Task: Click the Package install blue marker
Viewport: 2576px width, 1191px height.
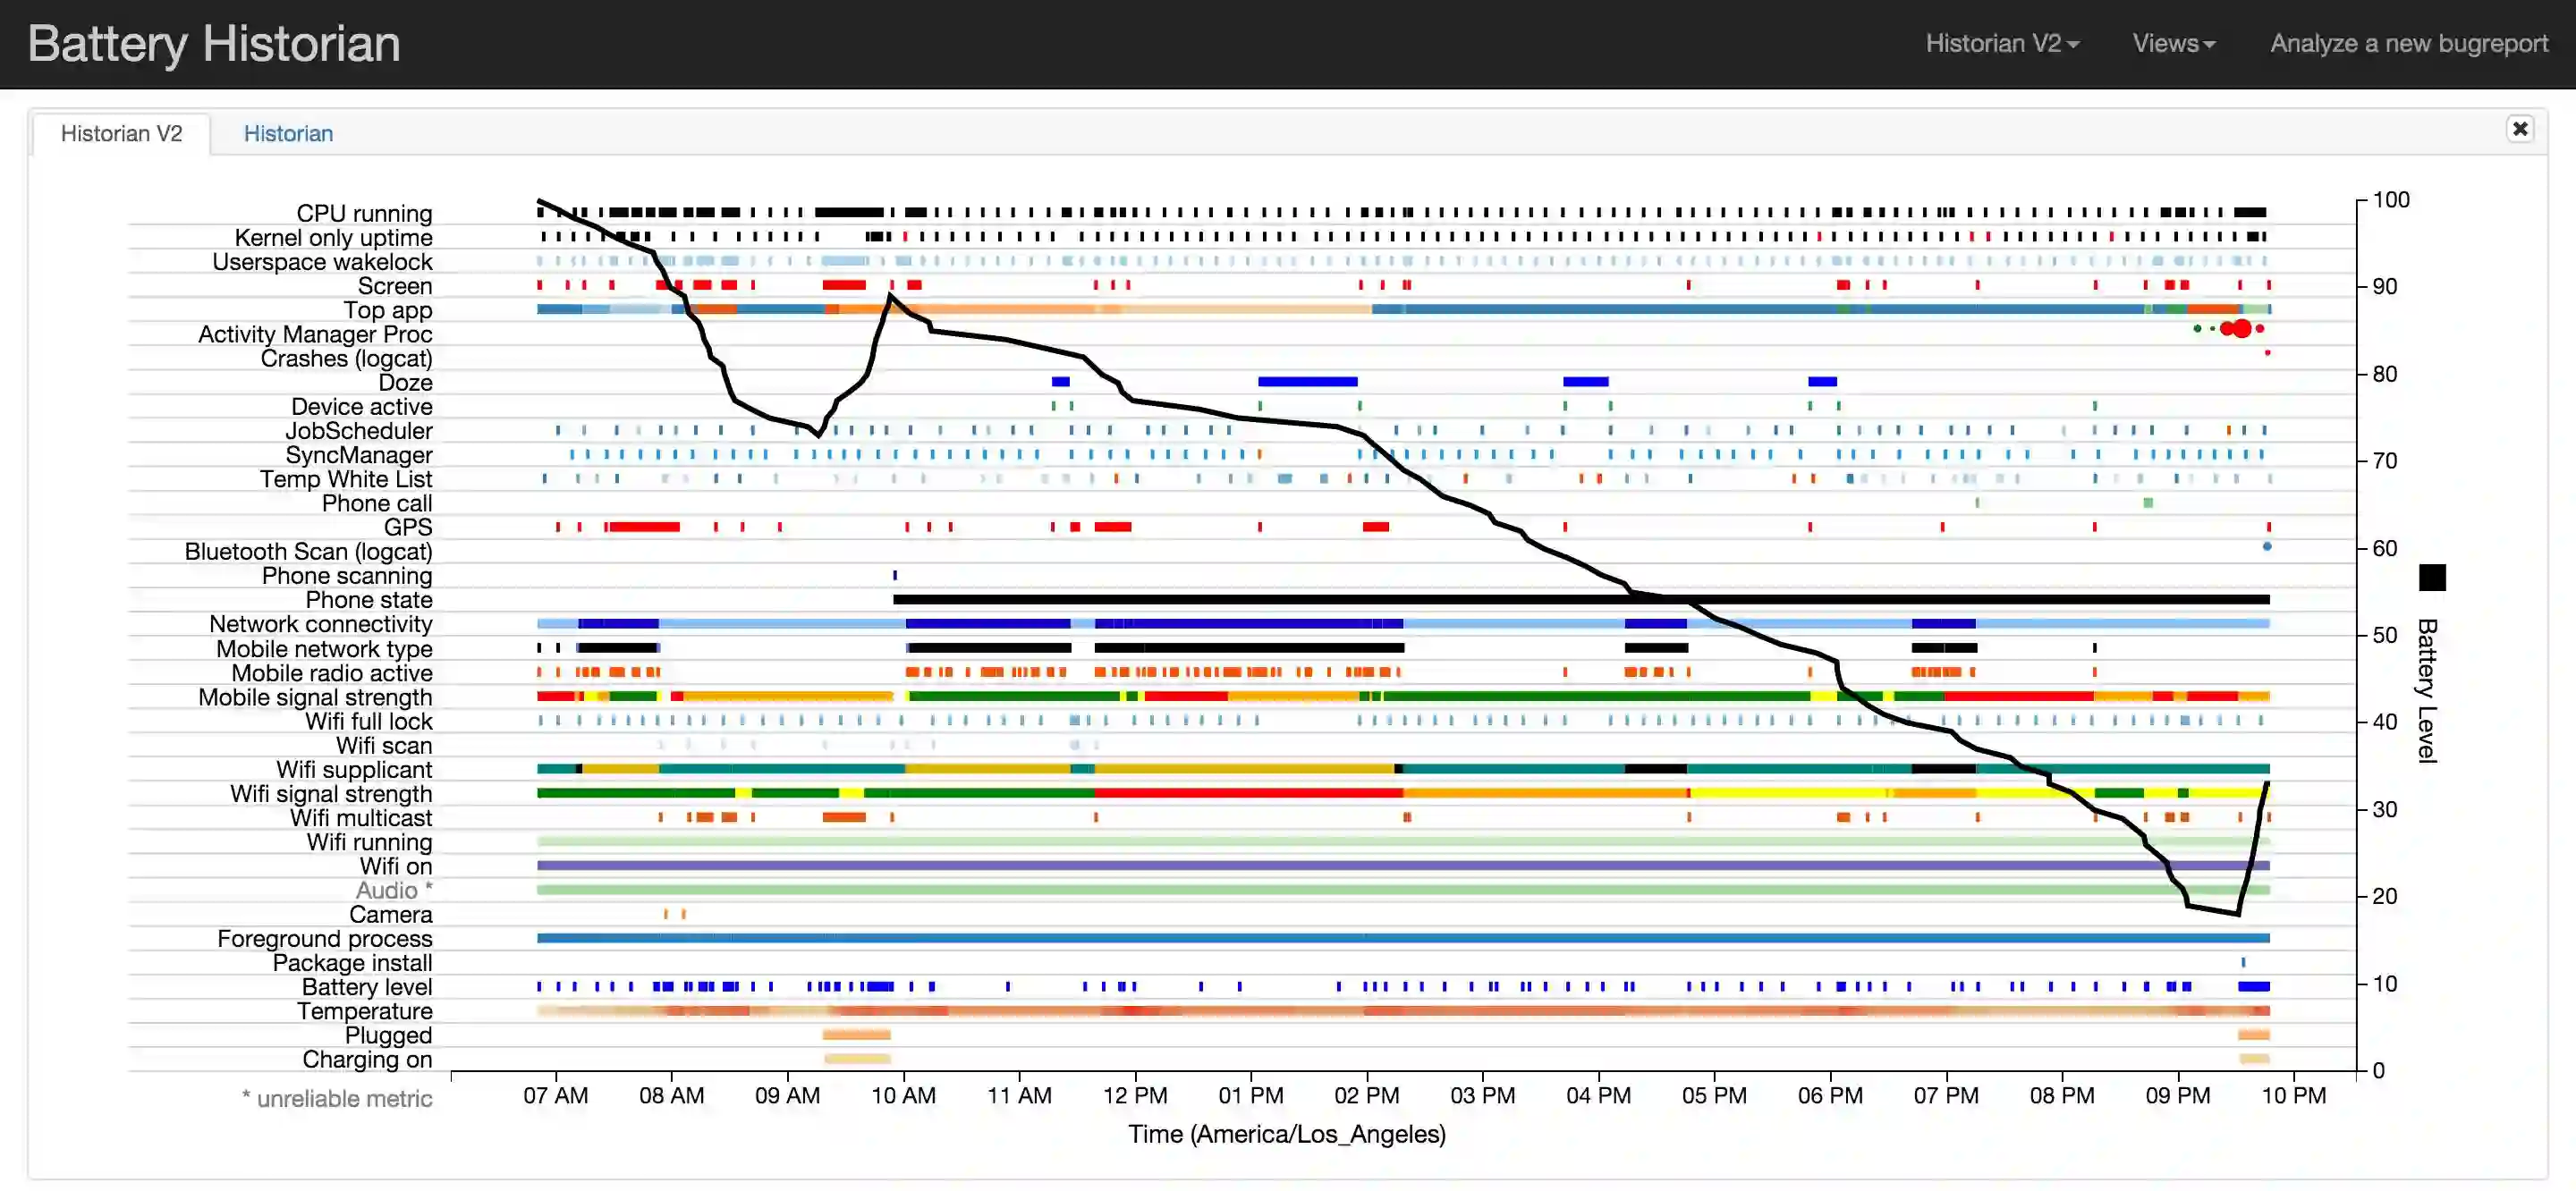Action: click(2242, 962)
